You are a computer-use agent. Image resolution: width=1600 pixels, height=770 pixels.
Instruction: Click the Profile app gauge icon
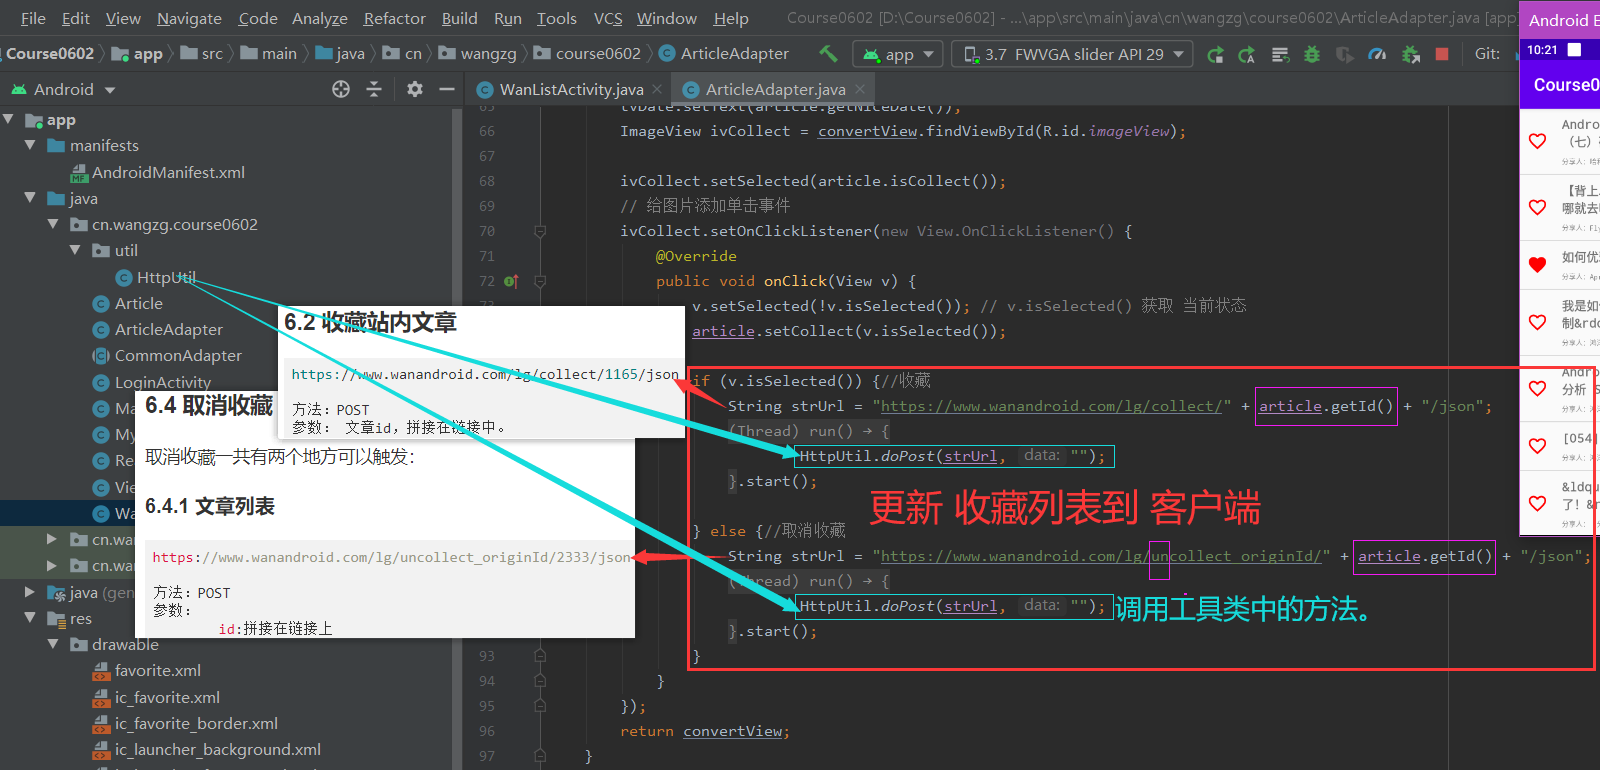(1377, 54)
